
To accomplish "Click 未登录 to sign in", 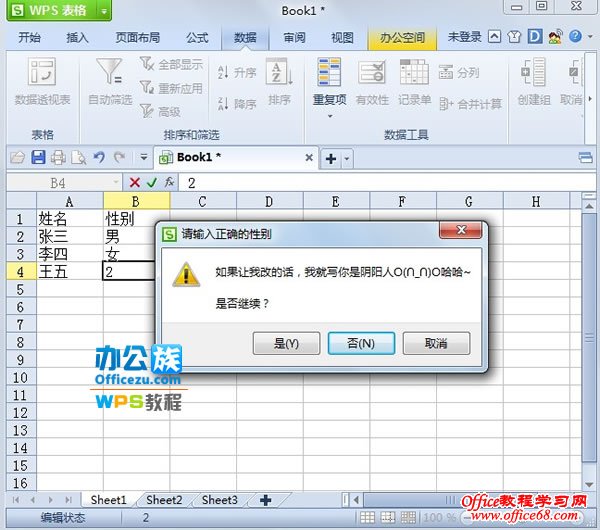I will tap(465, 37).
